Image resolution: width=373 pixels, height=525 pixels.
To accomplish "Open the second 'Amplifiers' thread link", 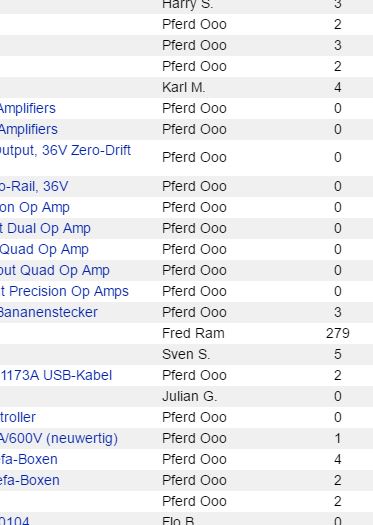I will (x=29, y=130).
